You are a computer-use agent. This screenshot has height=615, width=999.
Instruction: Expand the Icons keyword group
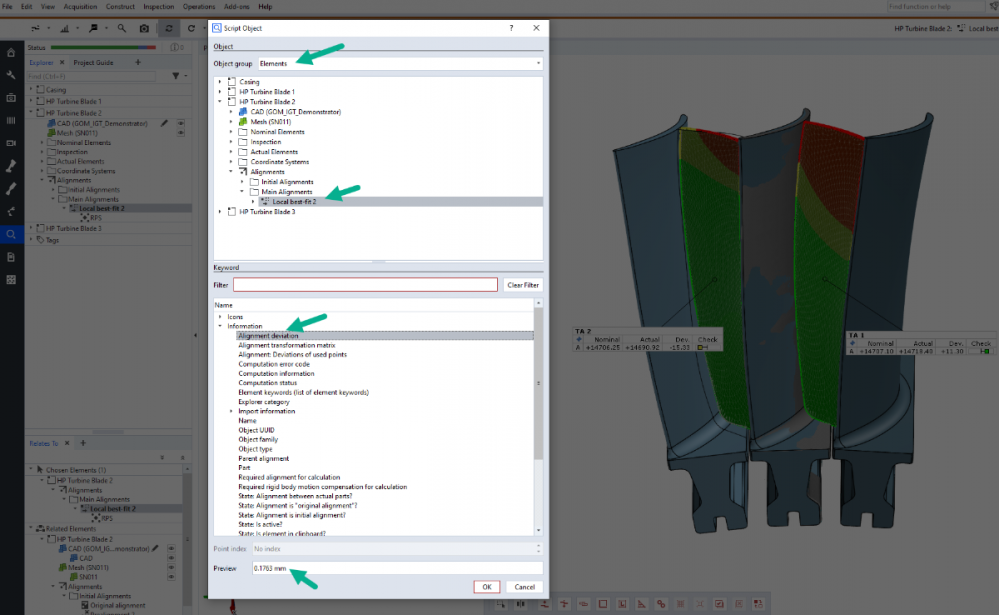pyautogui.click(x=220, y=317)
